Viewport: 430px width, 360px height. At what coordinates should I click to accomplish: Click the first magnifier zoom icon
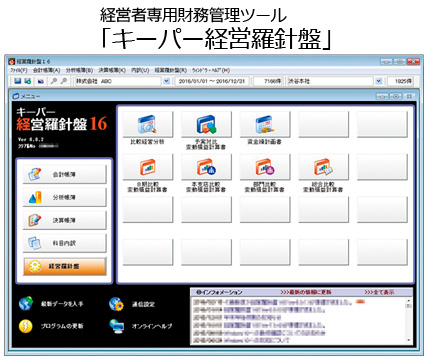(x=53, y=81)
